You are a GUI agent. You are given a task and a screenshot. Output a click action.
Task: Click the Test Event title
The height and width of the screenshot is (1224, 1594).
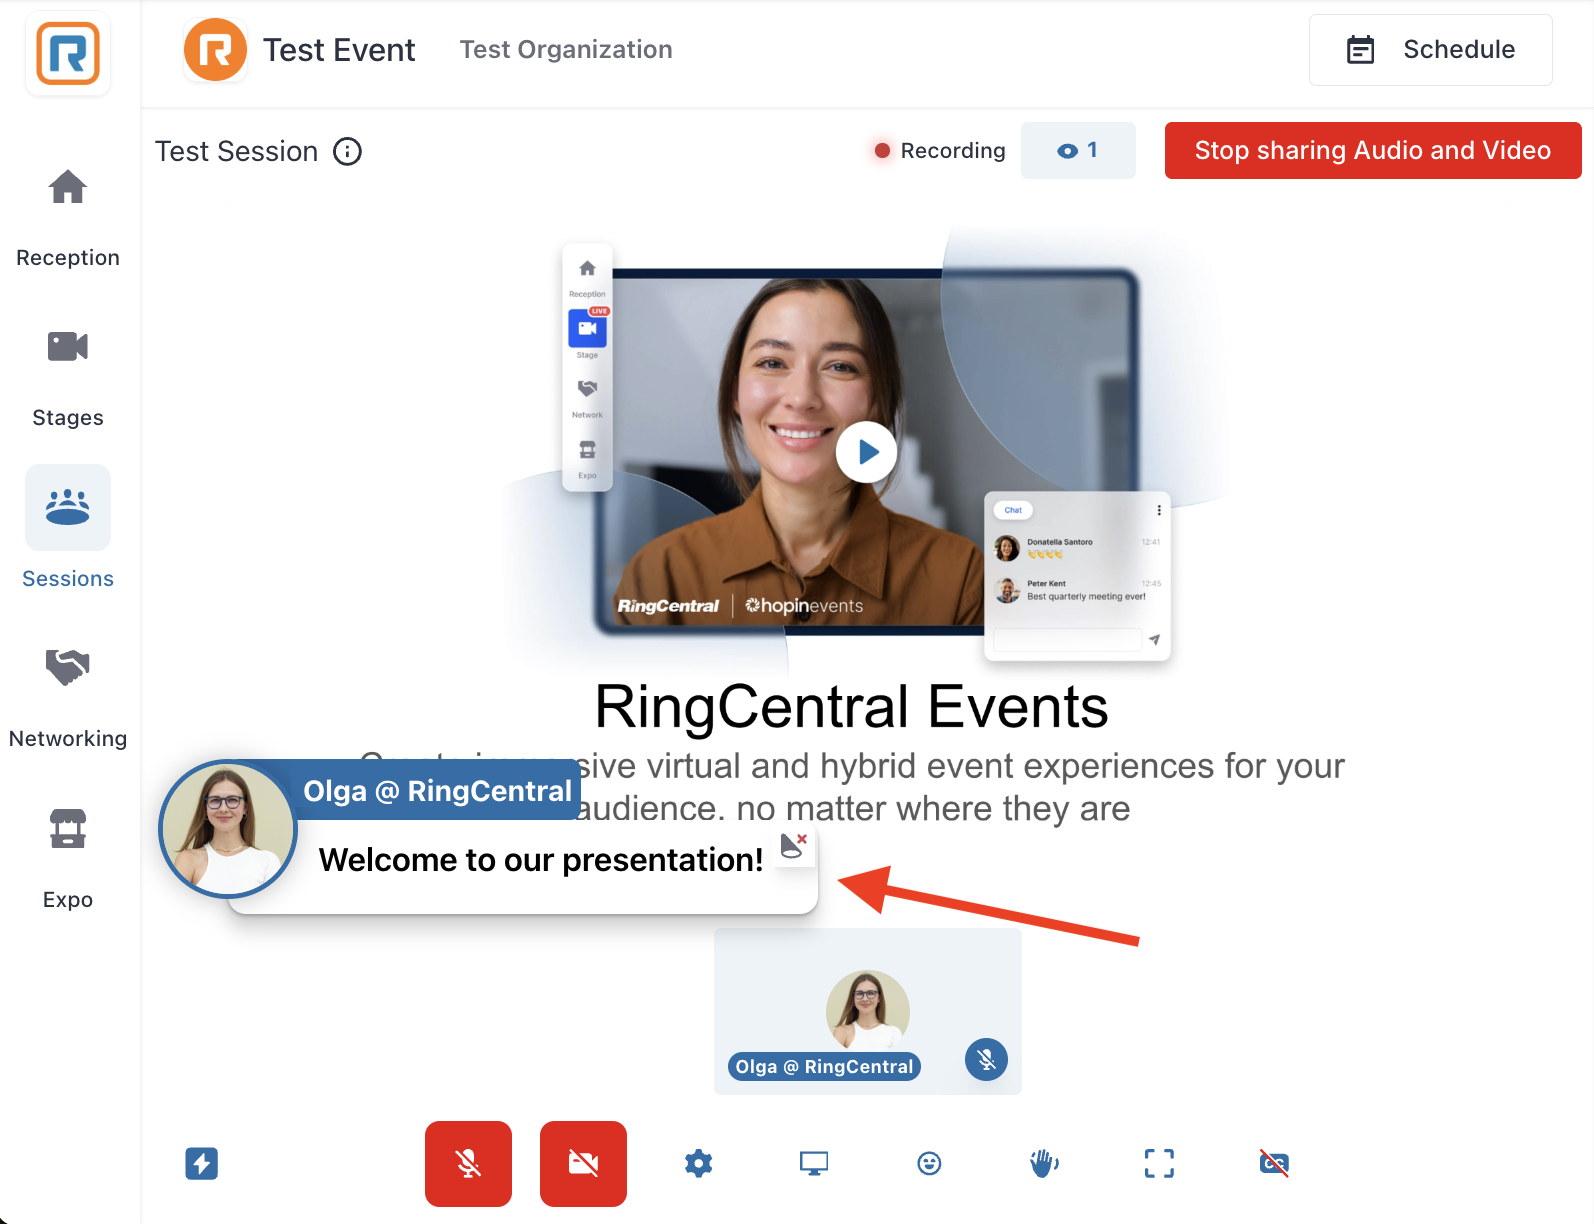click(x=339, y=49)
